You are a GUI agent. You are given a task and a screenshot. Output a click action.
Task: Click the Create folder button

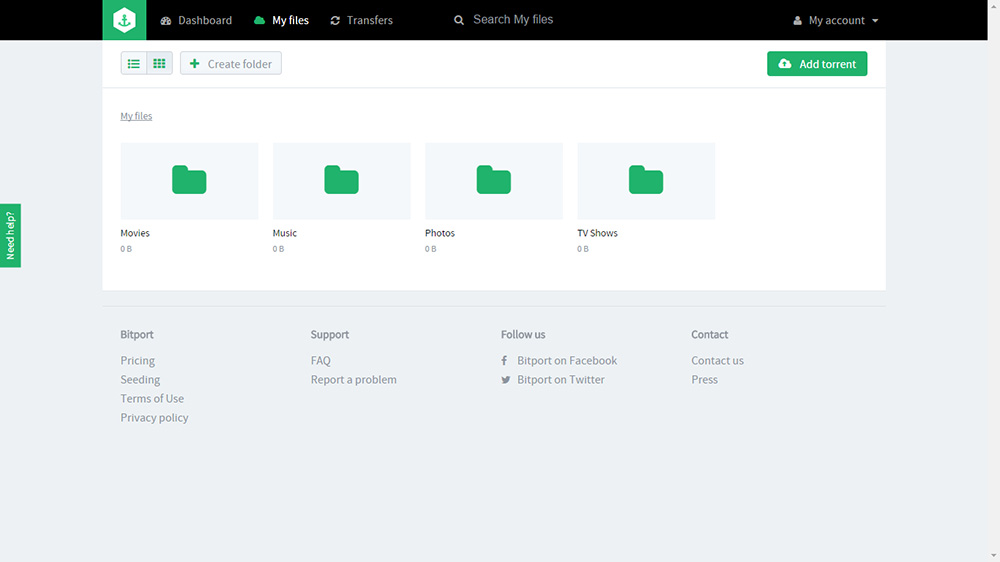tap(231, 64)
